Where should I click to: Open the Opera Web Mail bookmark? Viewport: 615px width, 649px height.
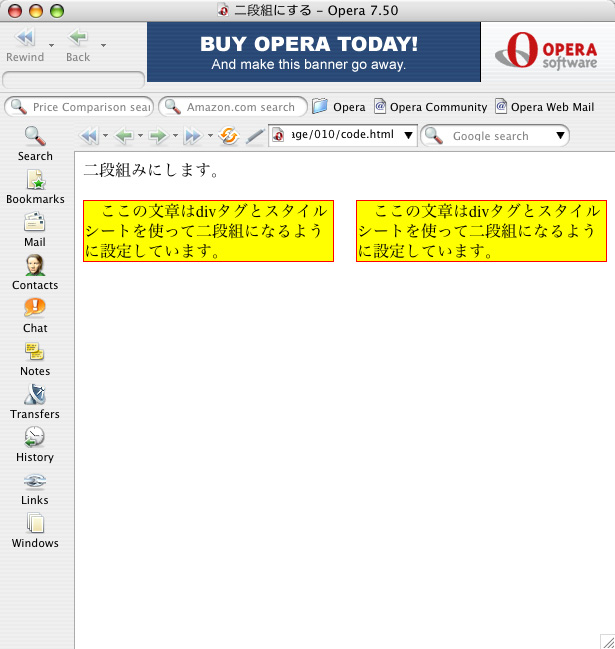545,107
